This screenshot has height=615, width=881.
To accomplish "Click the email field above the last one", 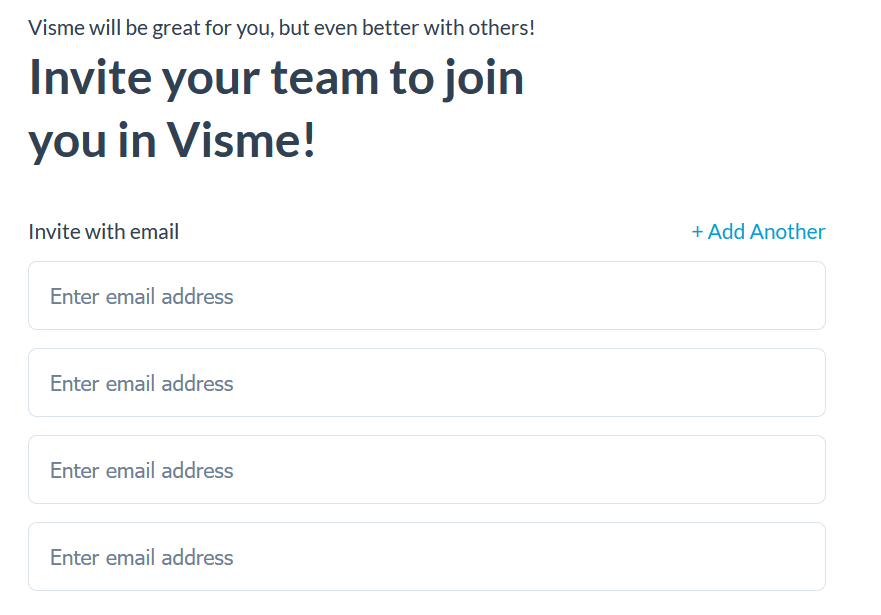I will pyautogui.click(x=427, y=470).
